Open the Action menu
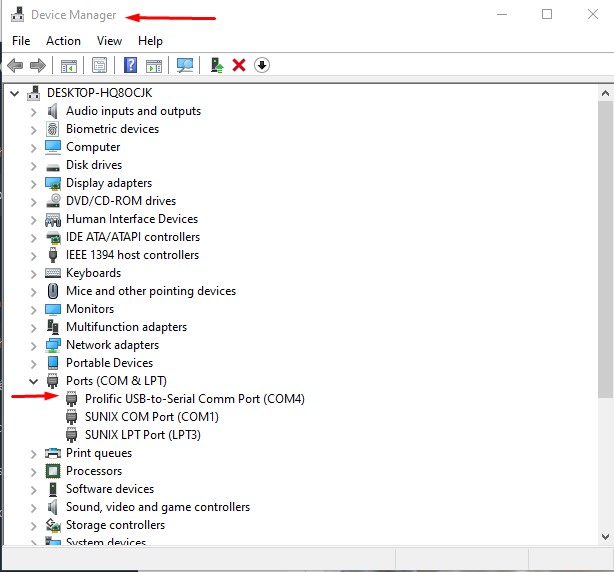 pyautogui.click(x=63, y=41)
